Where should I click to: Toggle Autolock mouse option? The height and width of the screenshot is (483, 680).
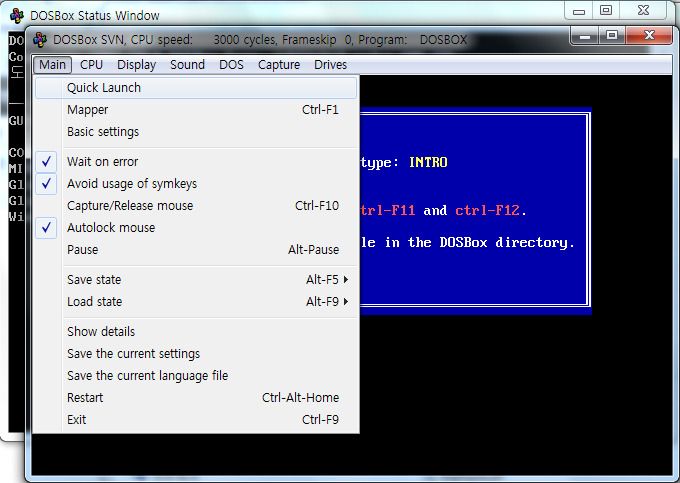pyautogui.click(x=196, y=228)
